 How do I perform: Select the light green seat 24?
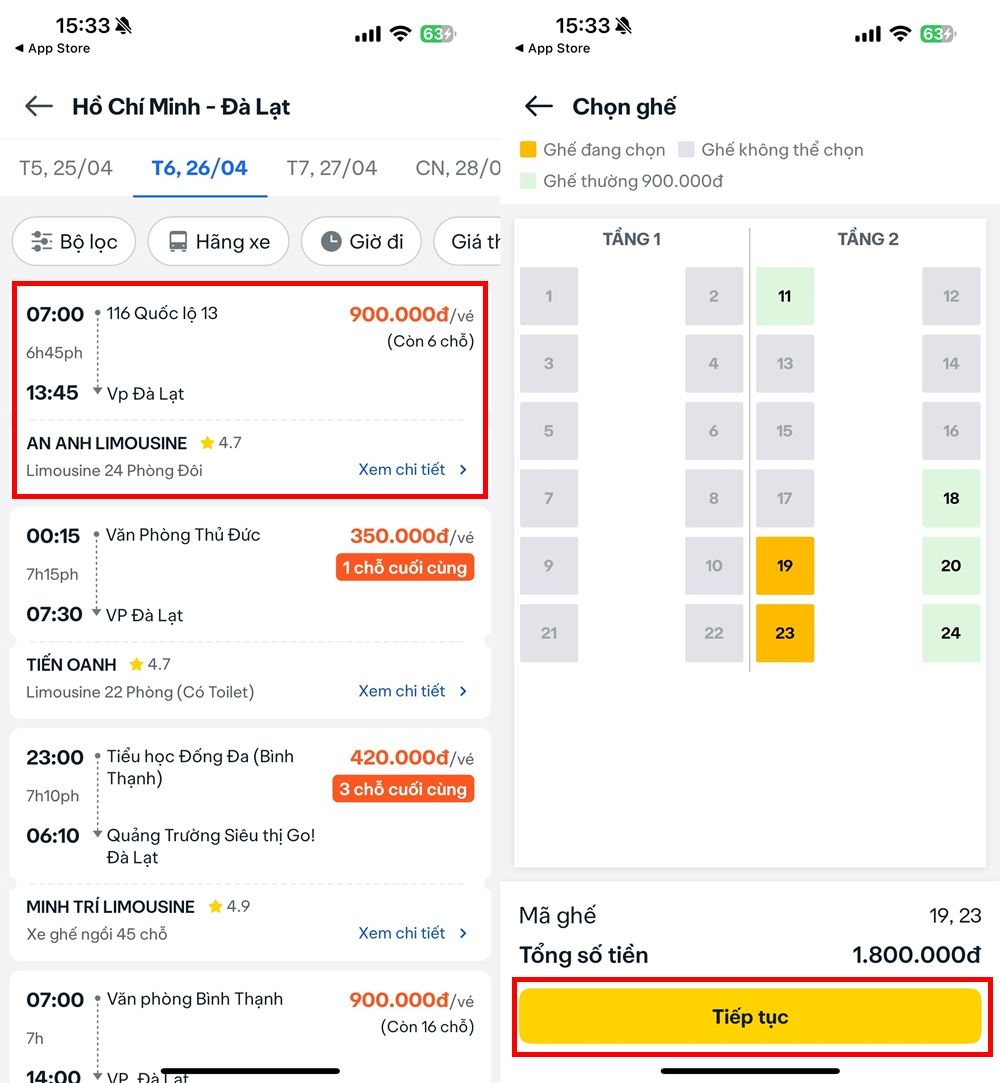point(951,633)
